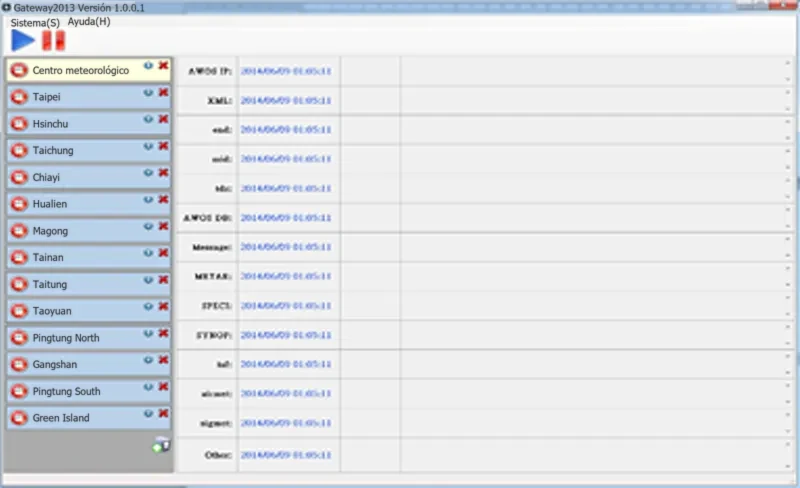This screenshot has width=800, height=488.
Task: Click the 'Message:' row label
Action: coord(212,247)
